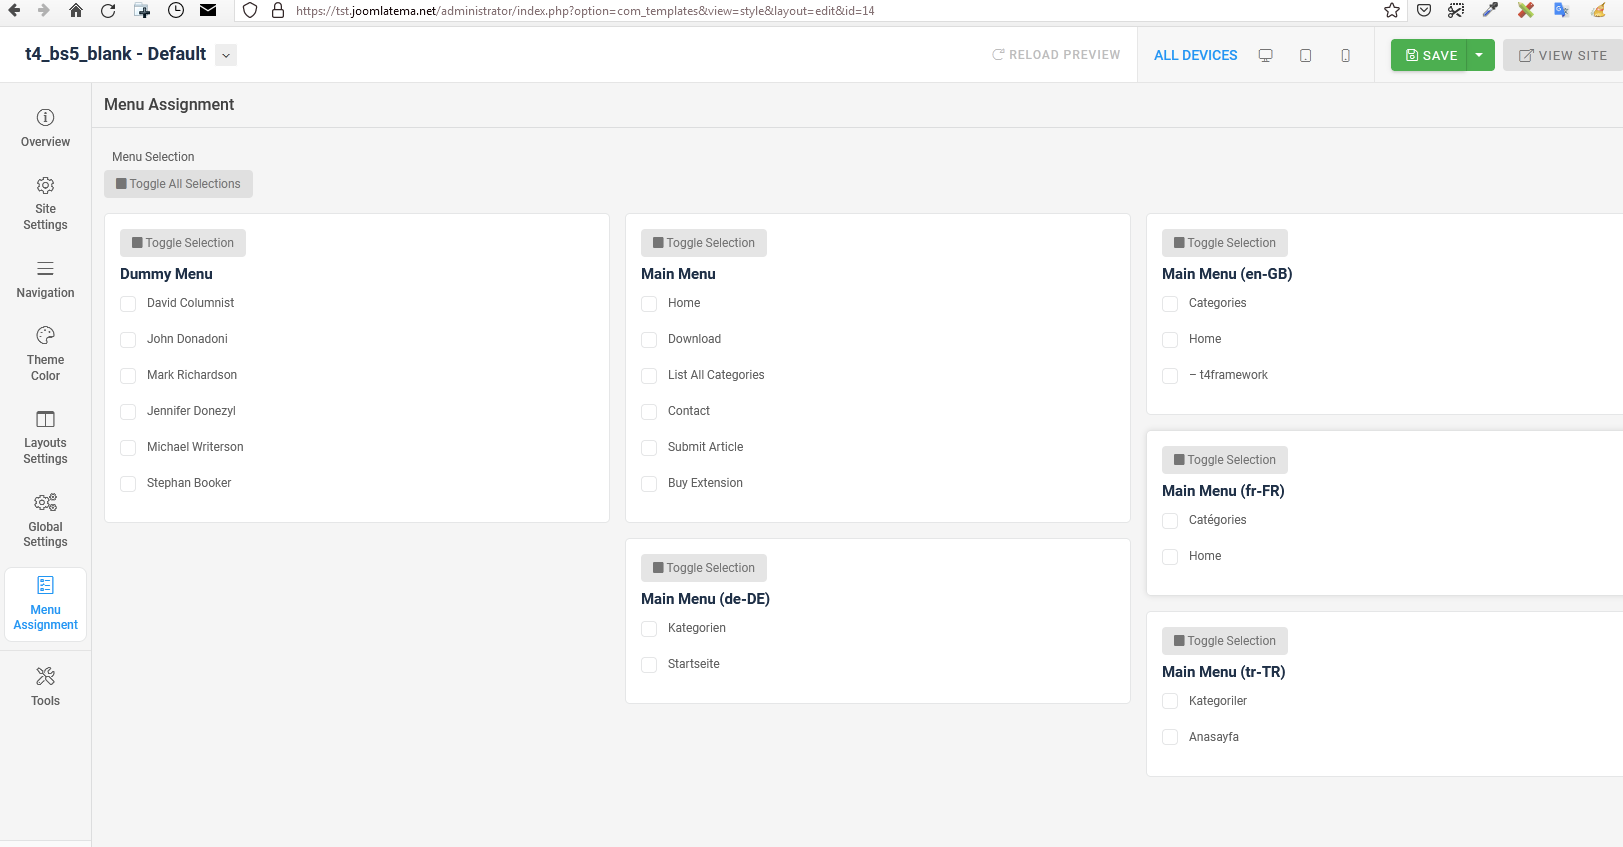This screenshot has height=847, width=1623.
Task: Save the template style
Action: point(1430,55)
